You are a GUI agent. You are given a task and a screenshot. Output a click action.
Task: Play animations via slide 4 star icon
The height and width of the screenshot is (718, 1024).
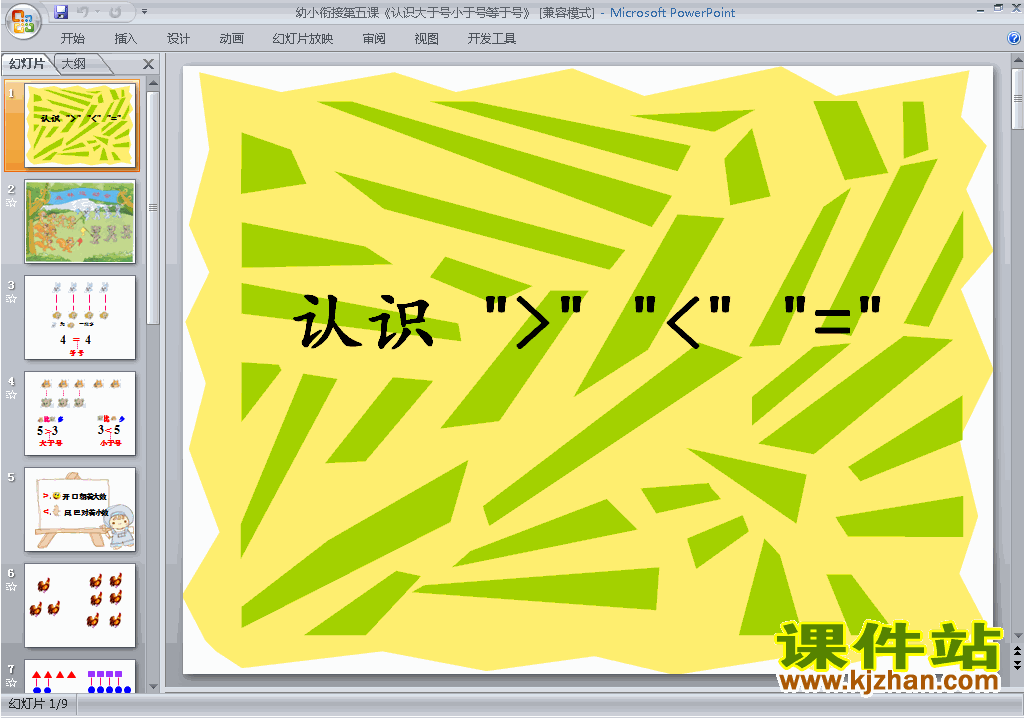pos(11,395)
